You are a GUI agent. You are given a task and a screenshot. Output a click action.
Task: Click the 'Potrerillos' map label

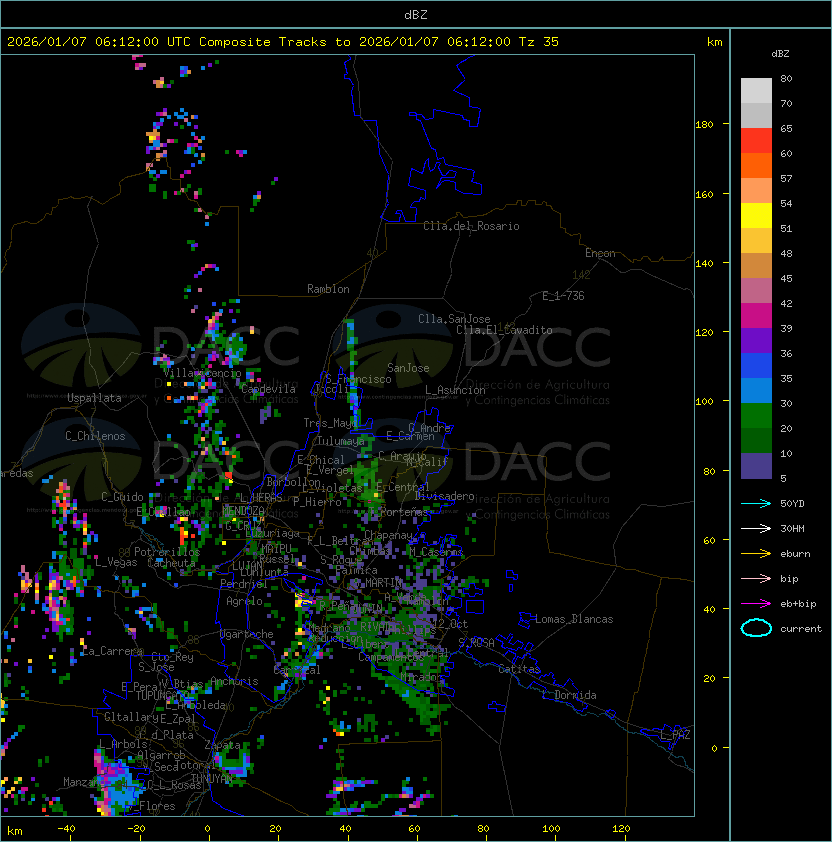click(x=167, y=552)
